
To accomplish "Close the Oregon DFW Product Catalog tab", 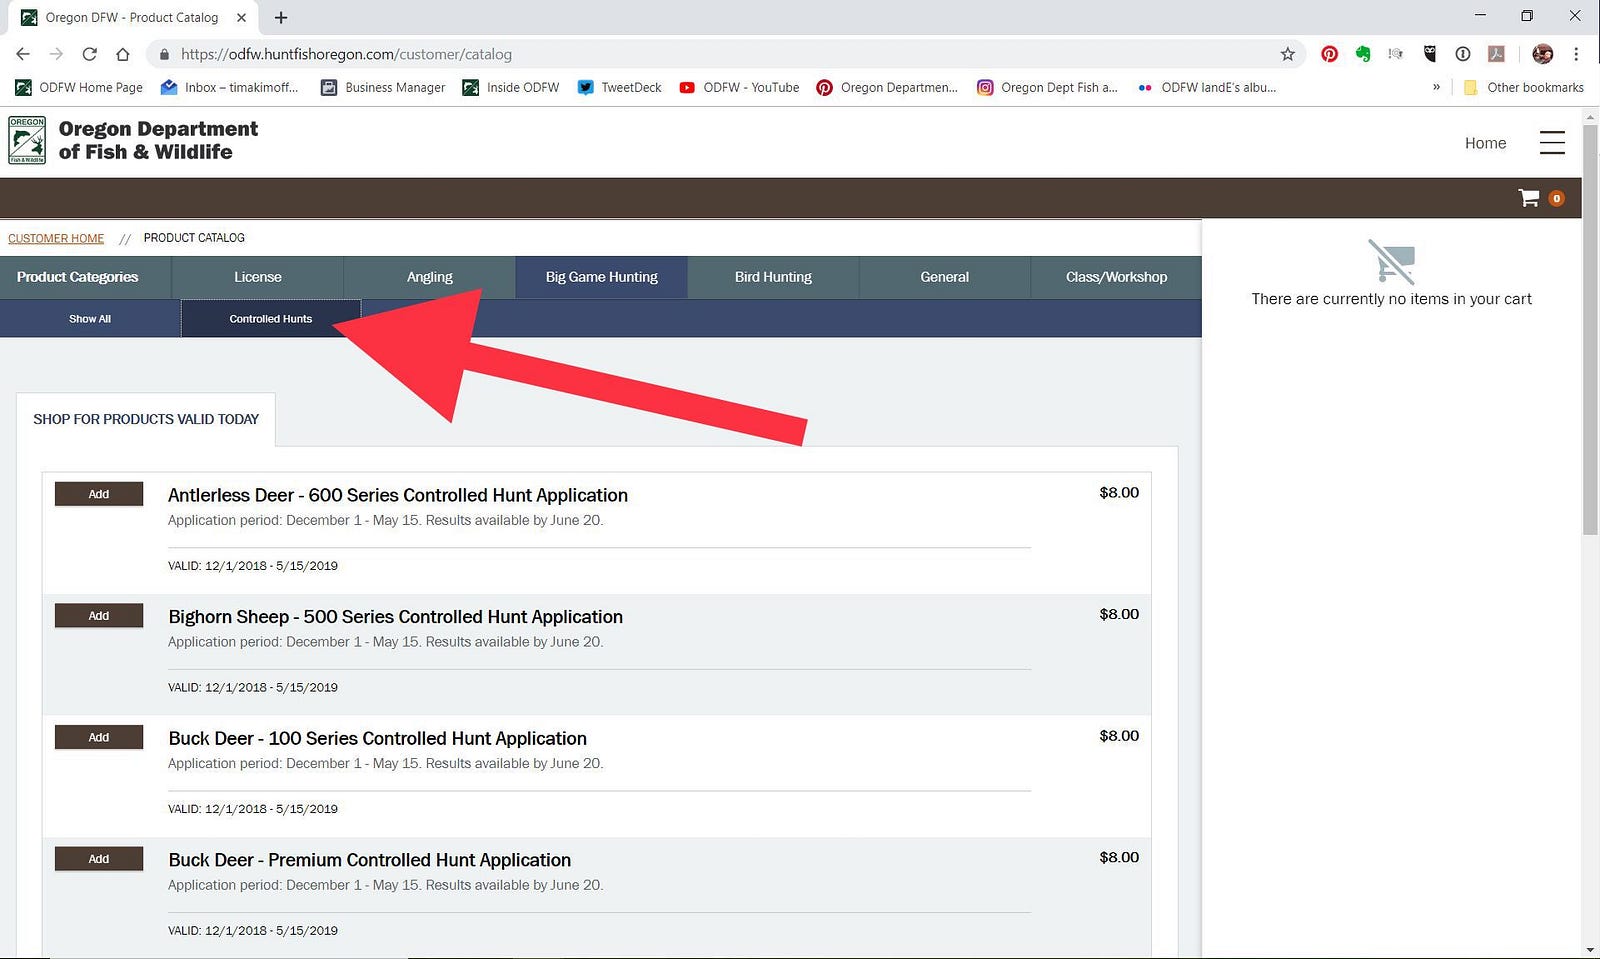I will (241, 17).
